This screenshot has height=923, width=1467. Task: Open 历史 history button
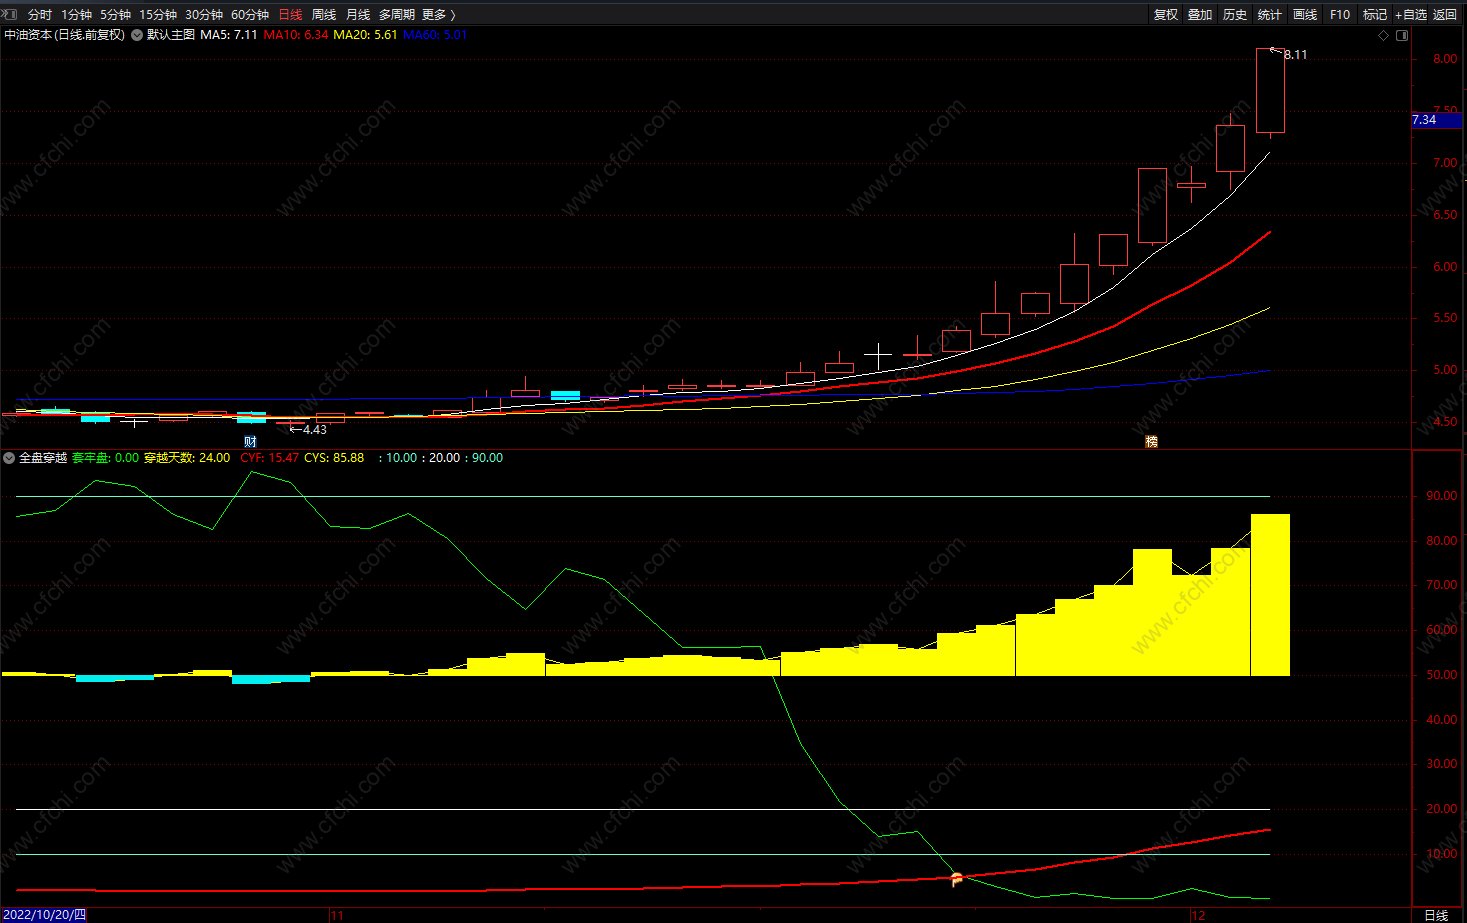point(1235,15)
